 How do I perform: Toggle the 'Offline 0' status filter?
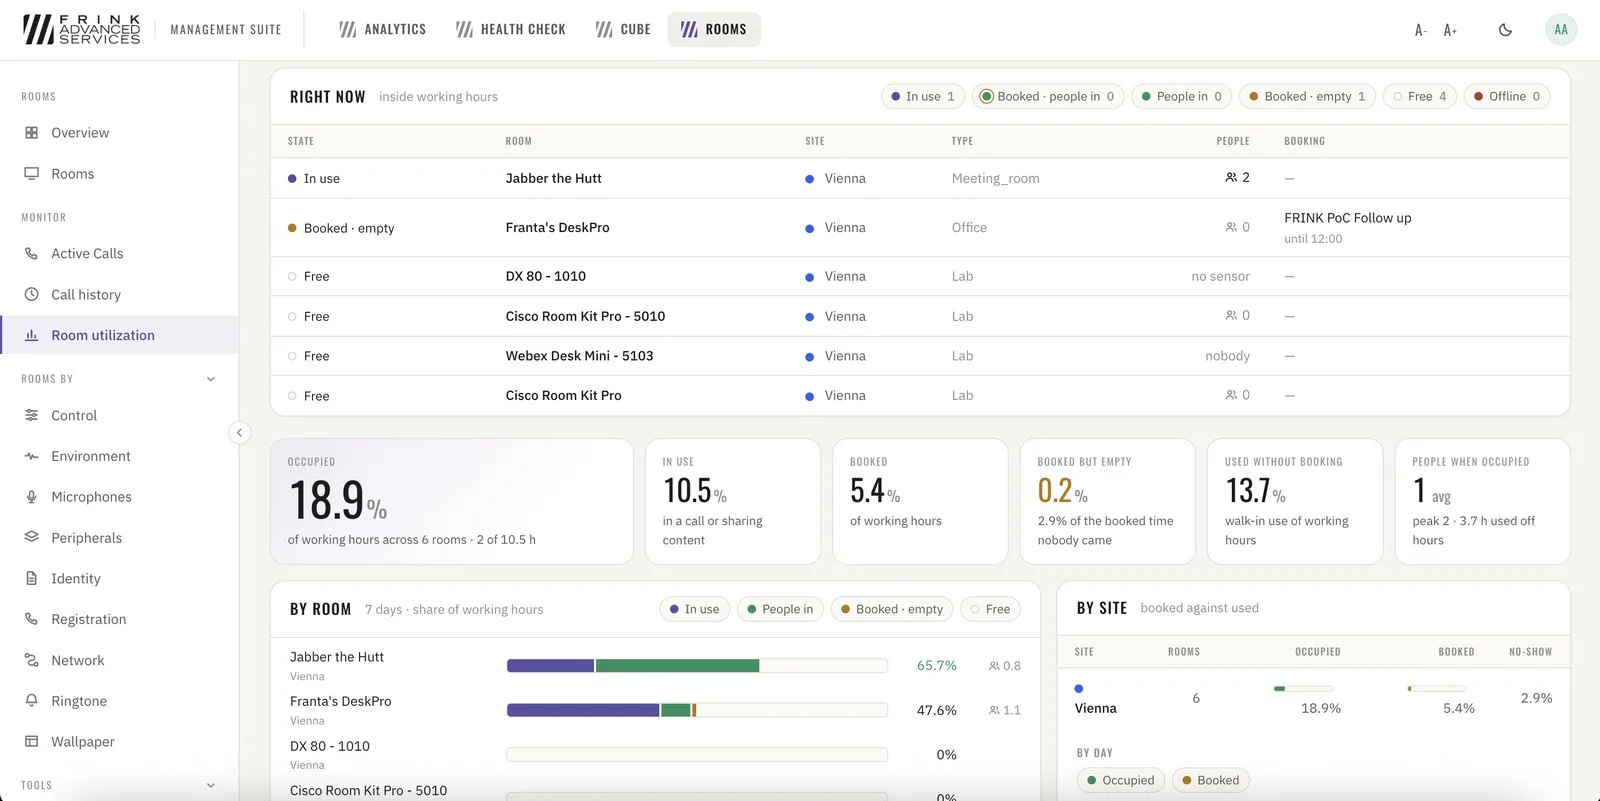point(1507,97)
